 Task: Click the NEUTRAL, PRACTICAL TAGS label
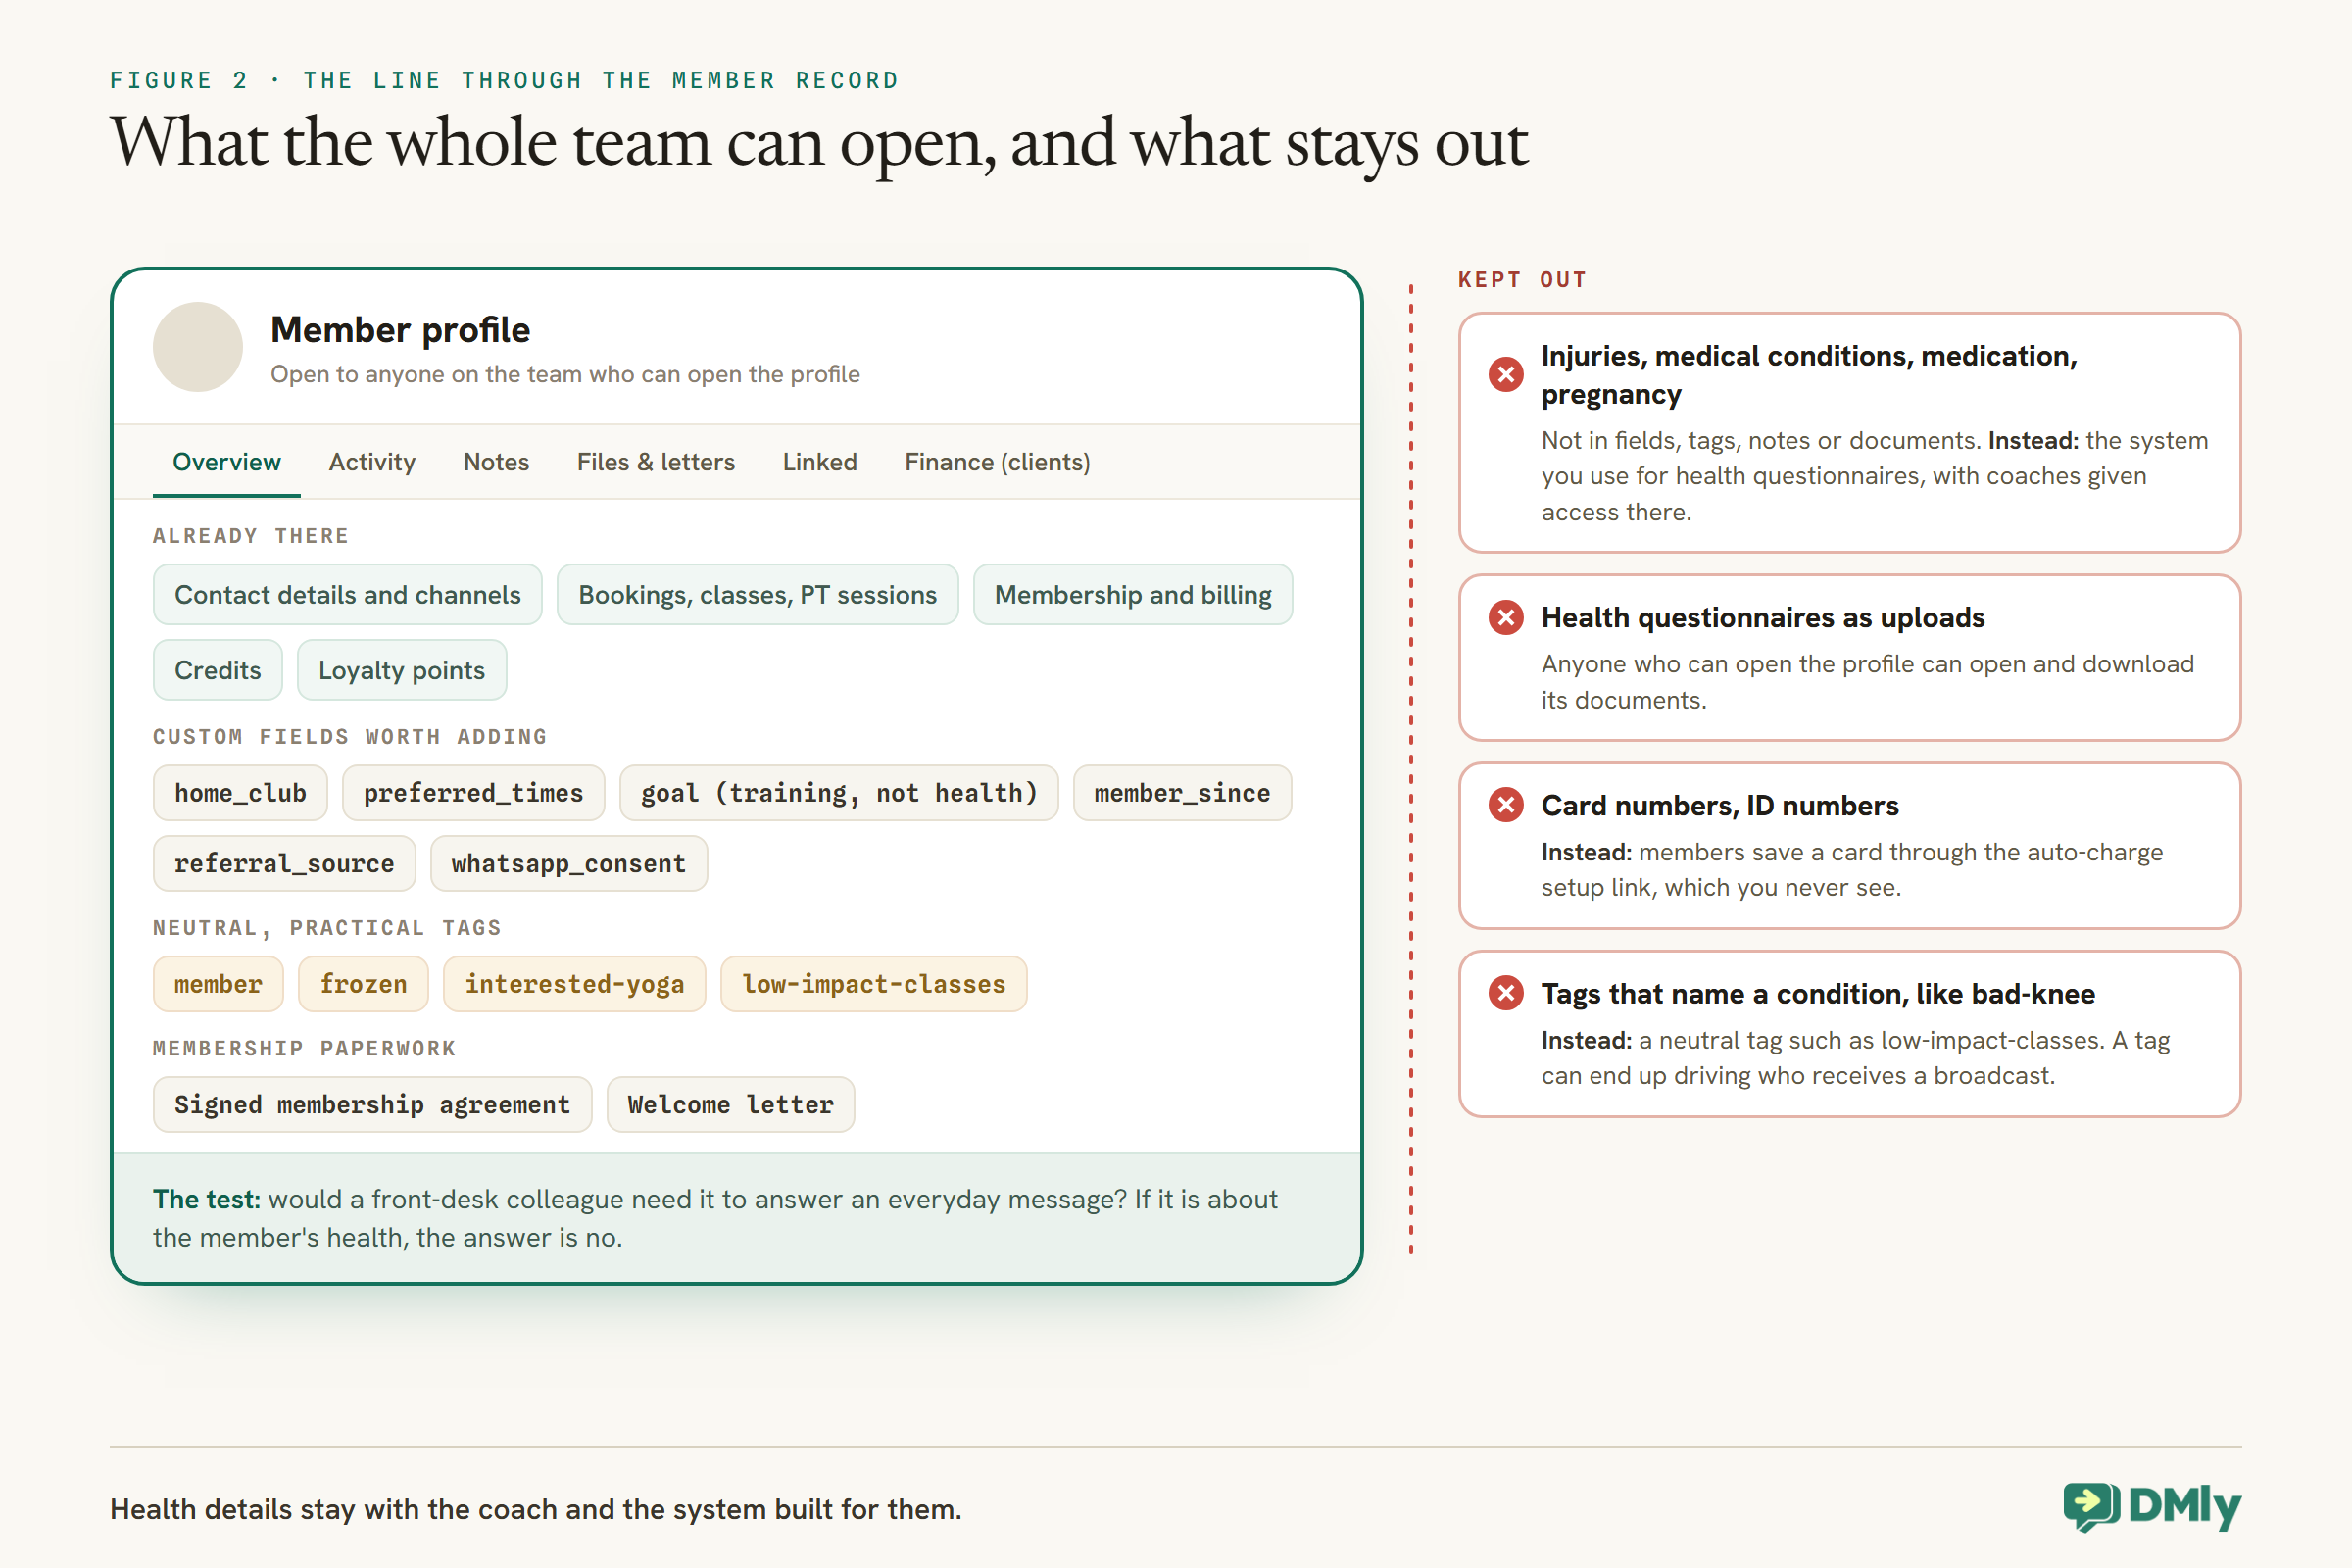click(327, 928)
